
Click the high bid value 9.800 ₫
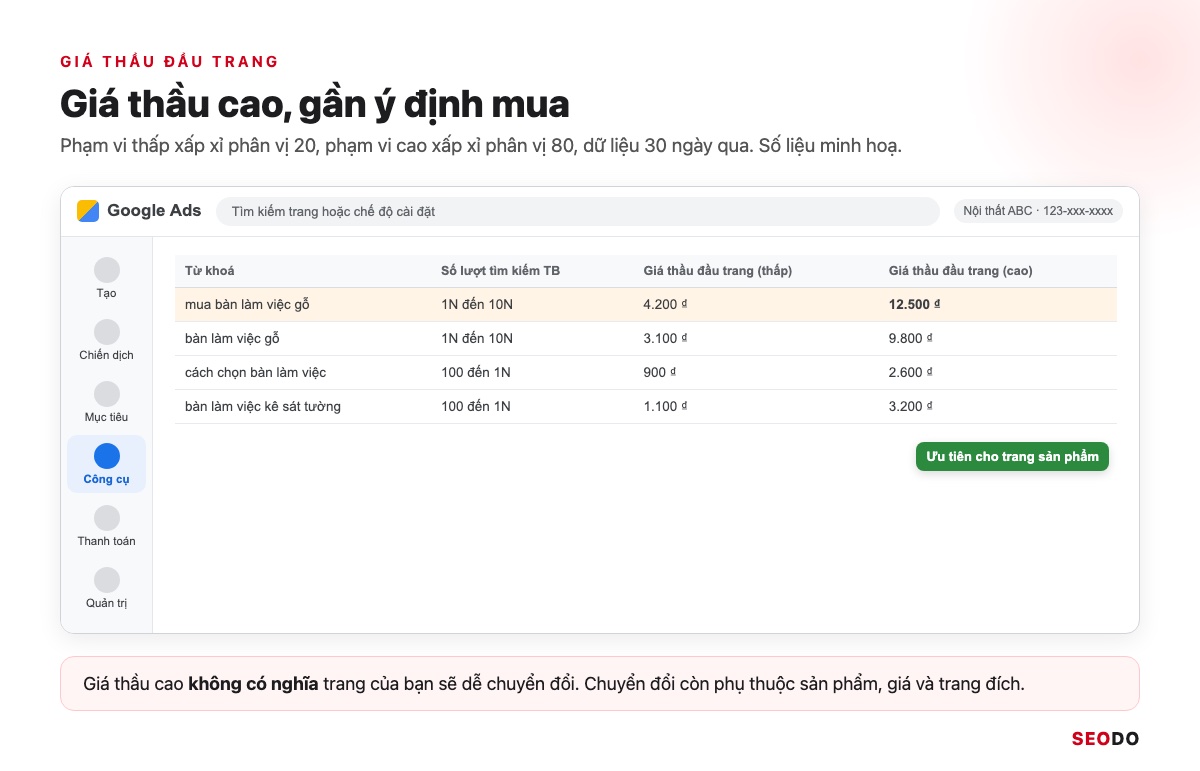[911, 338]
